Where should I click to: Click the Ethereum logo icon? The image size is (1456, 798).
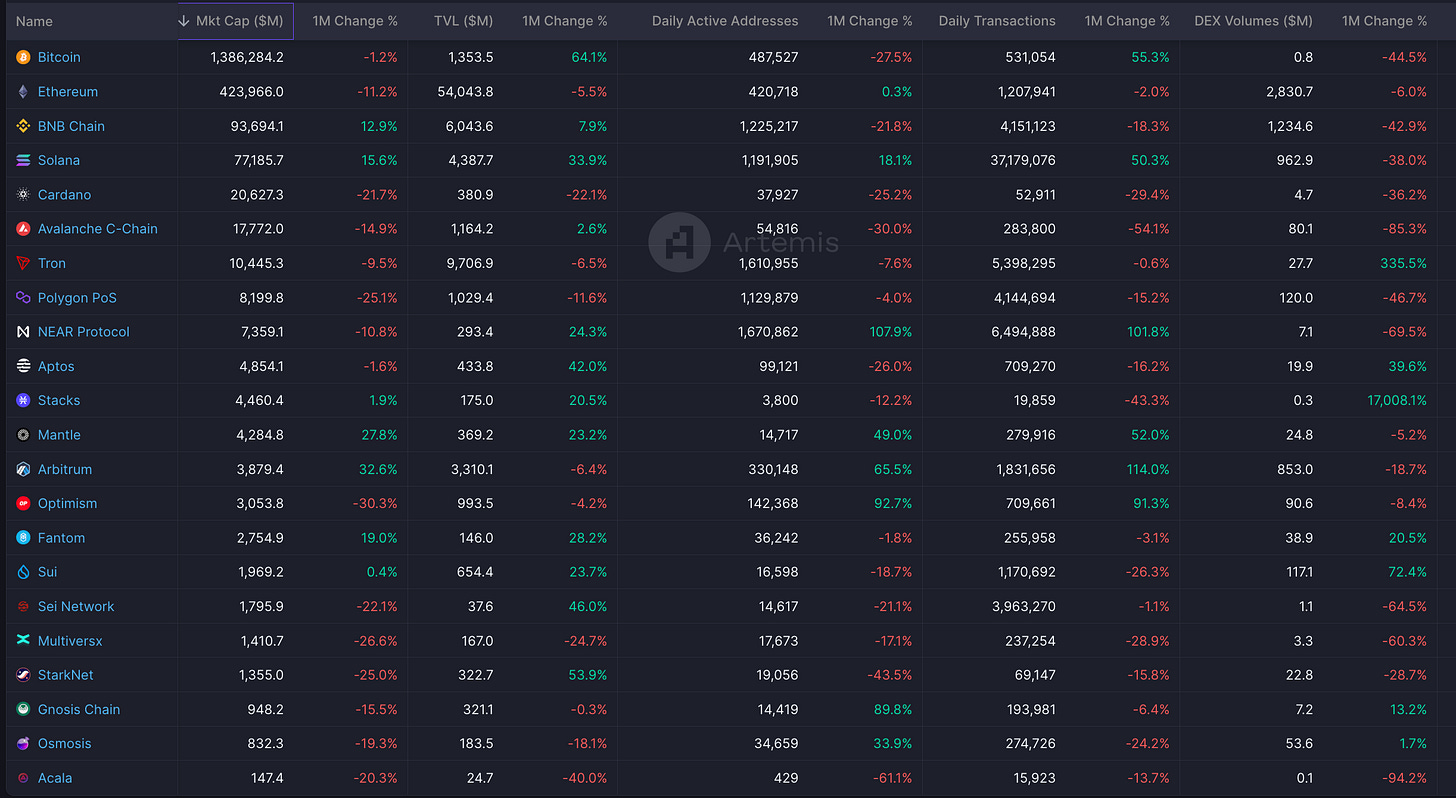click(x=23, y=92)
